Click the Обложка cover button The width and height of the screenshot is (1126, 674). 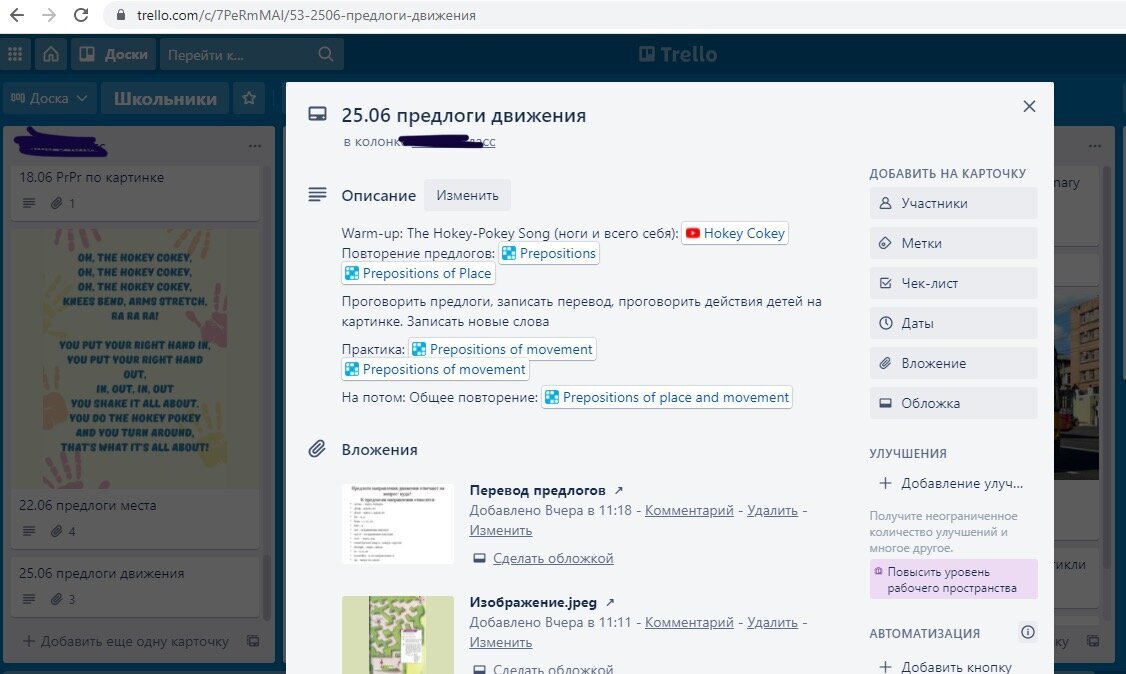tap(953, 403)
